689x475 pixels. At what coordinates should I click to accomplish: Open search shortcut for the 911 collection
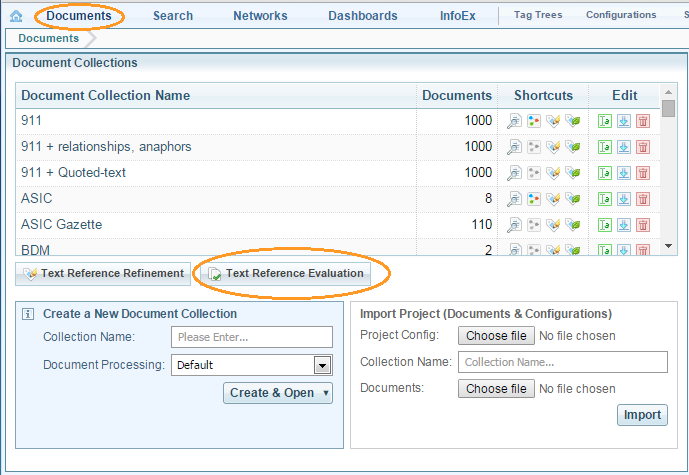(x=514, y=121)
